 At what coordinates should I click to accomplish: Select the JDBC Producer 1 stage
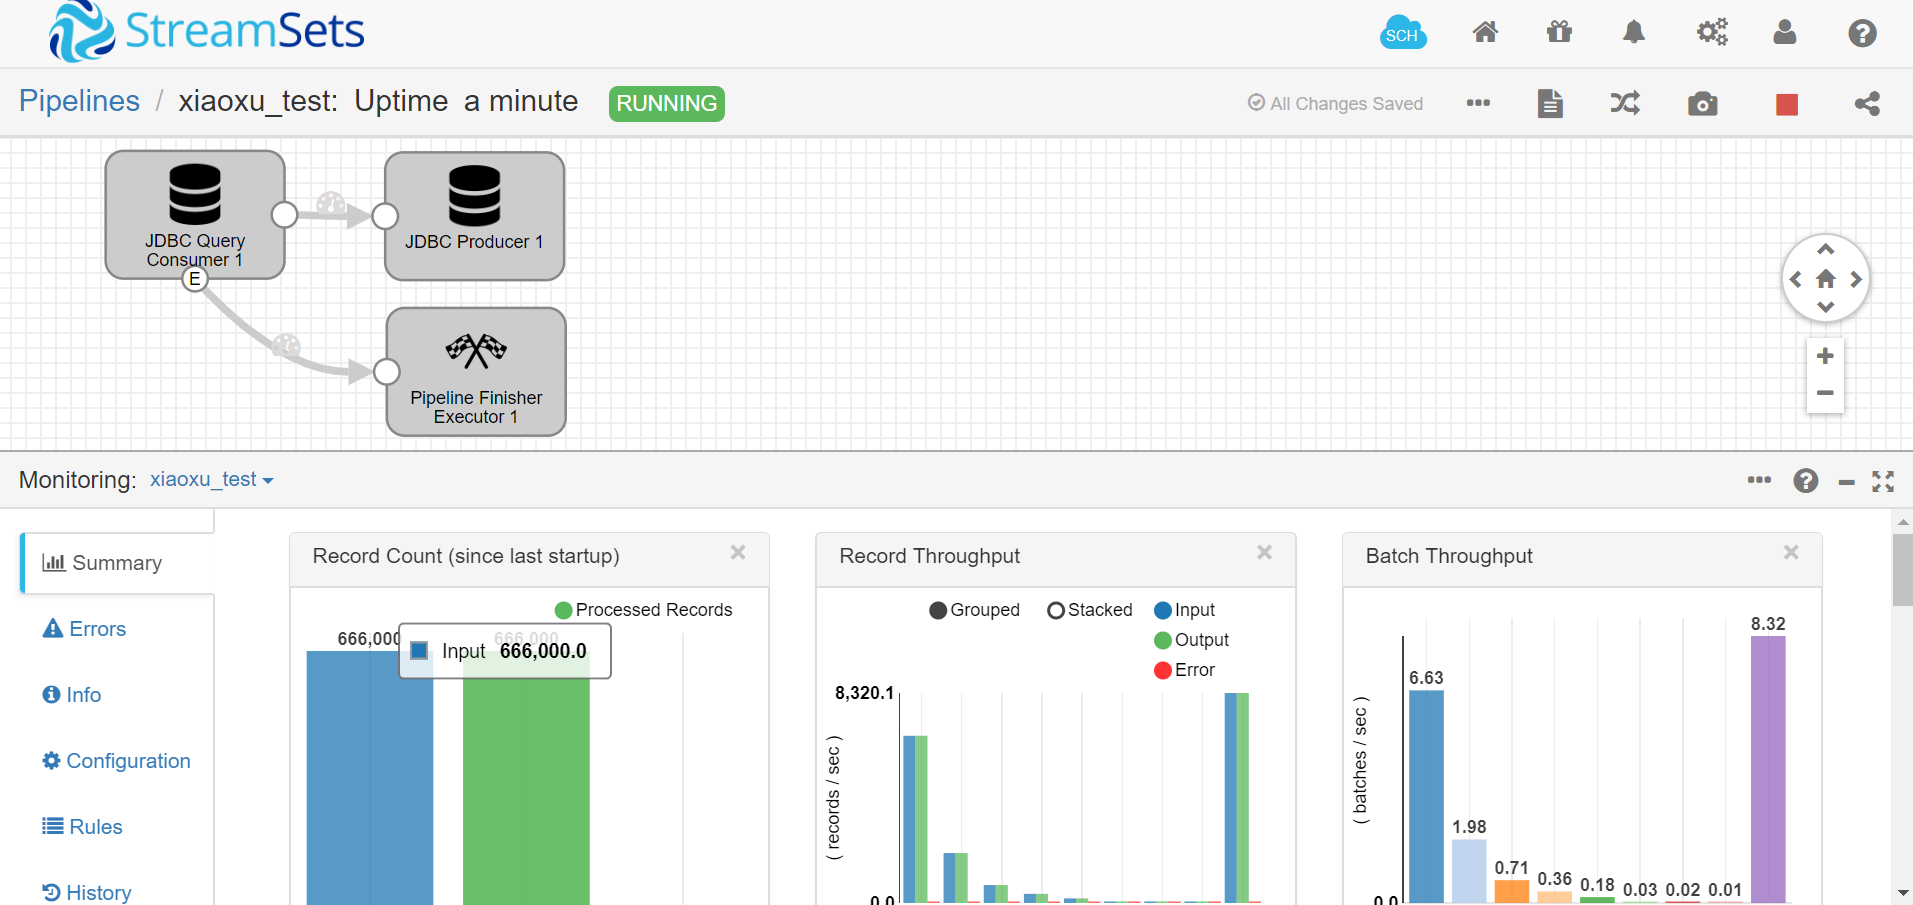(475, 216)
